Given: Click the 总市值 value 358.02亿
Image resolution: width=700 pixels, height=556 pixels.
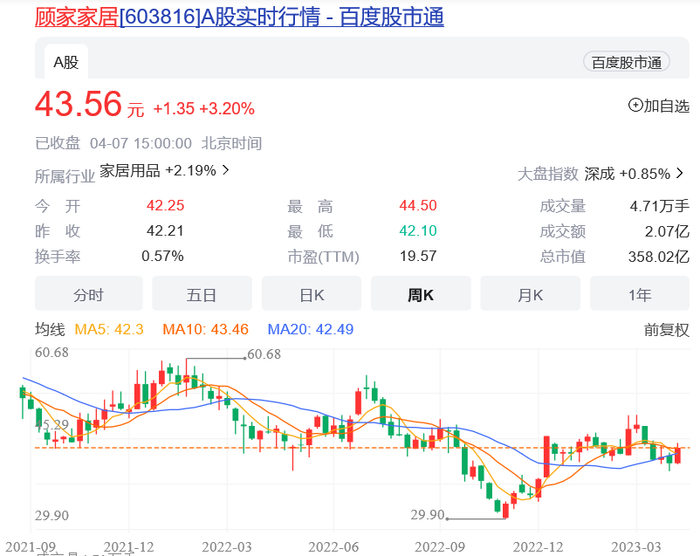Looking at the screenshot, I should click(659, 257).
